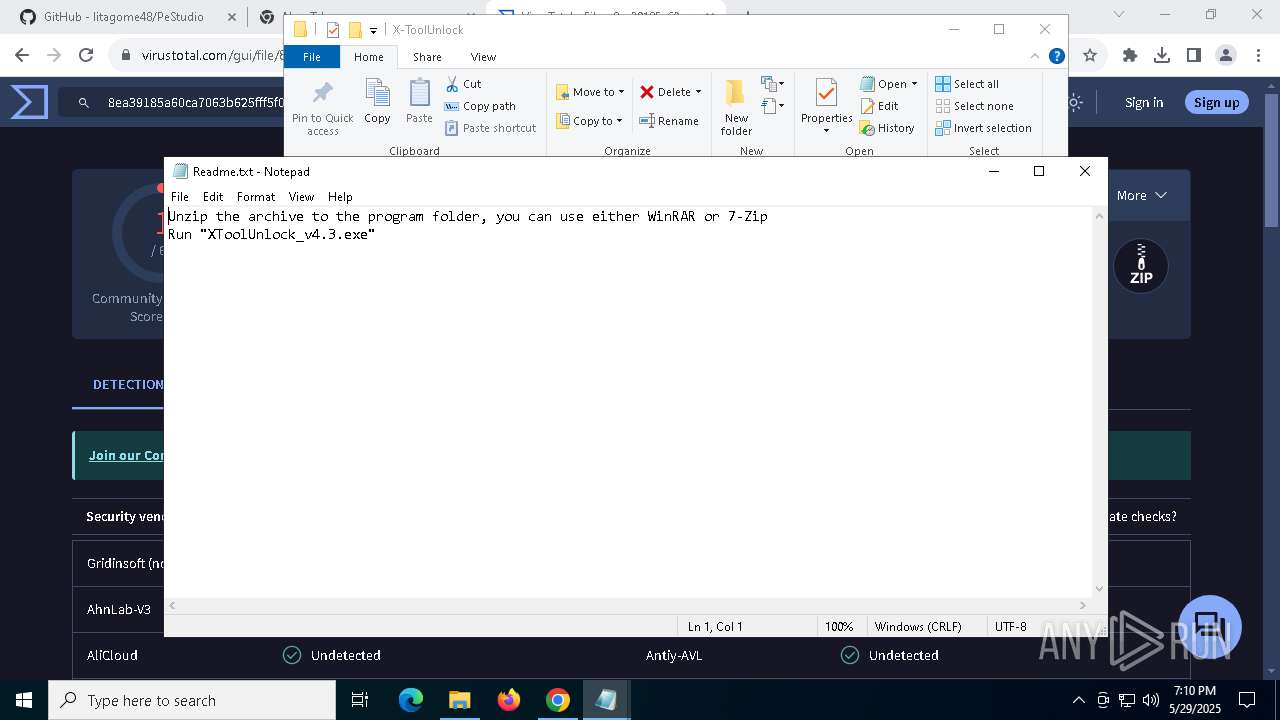The image size is (1280, 720).
Task: Open Quick Access Toolbar customize dropdown
Action: click(373, 30)
